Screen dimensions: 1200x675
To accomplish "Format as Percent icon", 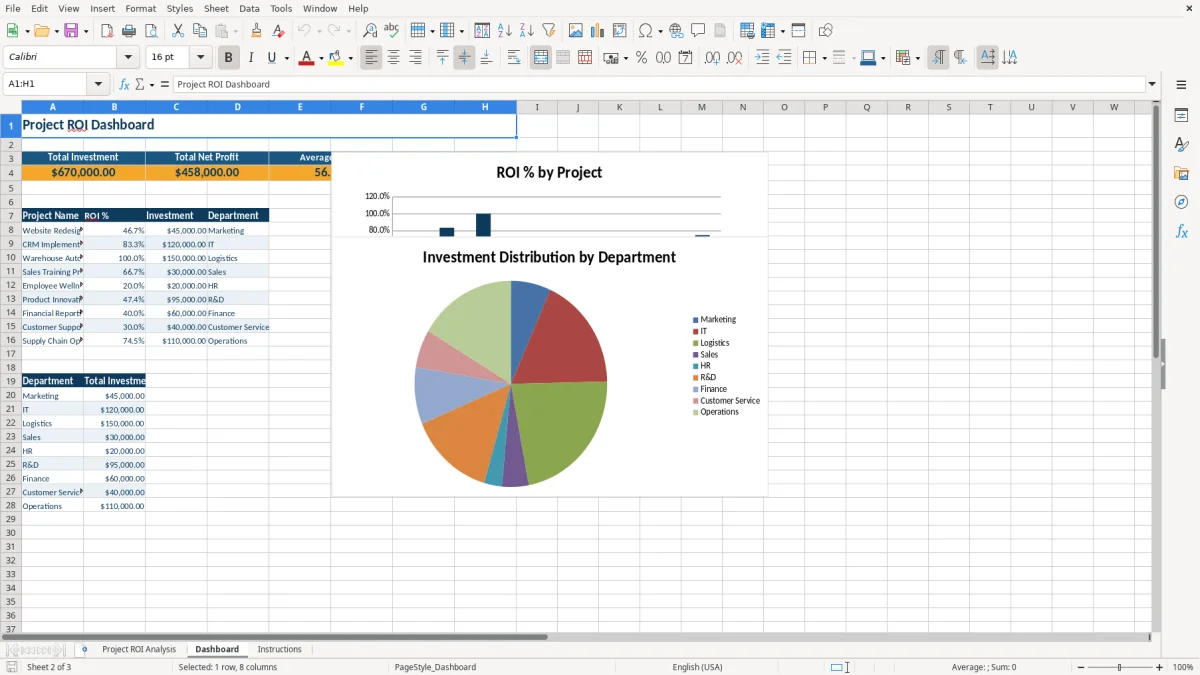I will [x=641, y=58].
